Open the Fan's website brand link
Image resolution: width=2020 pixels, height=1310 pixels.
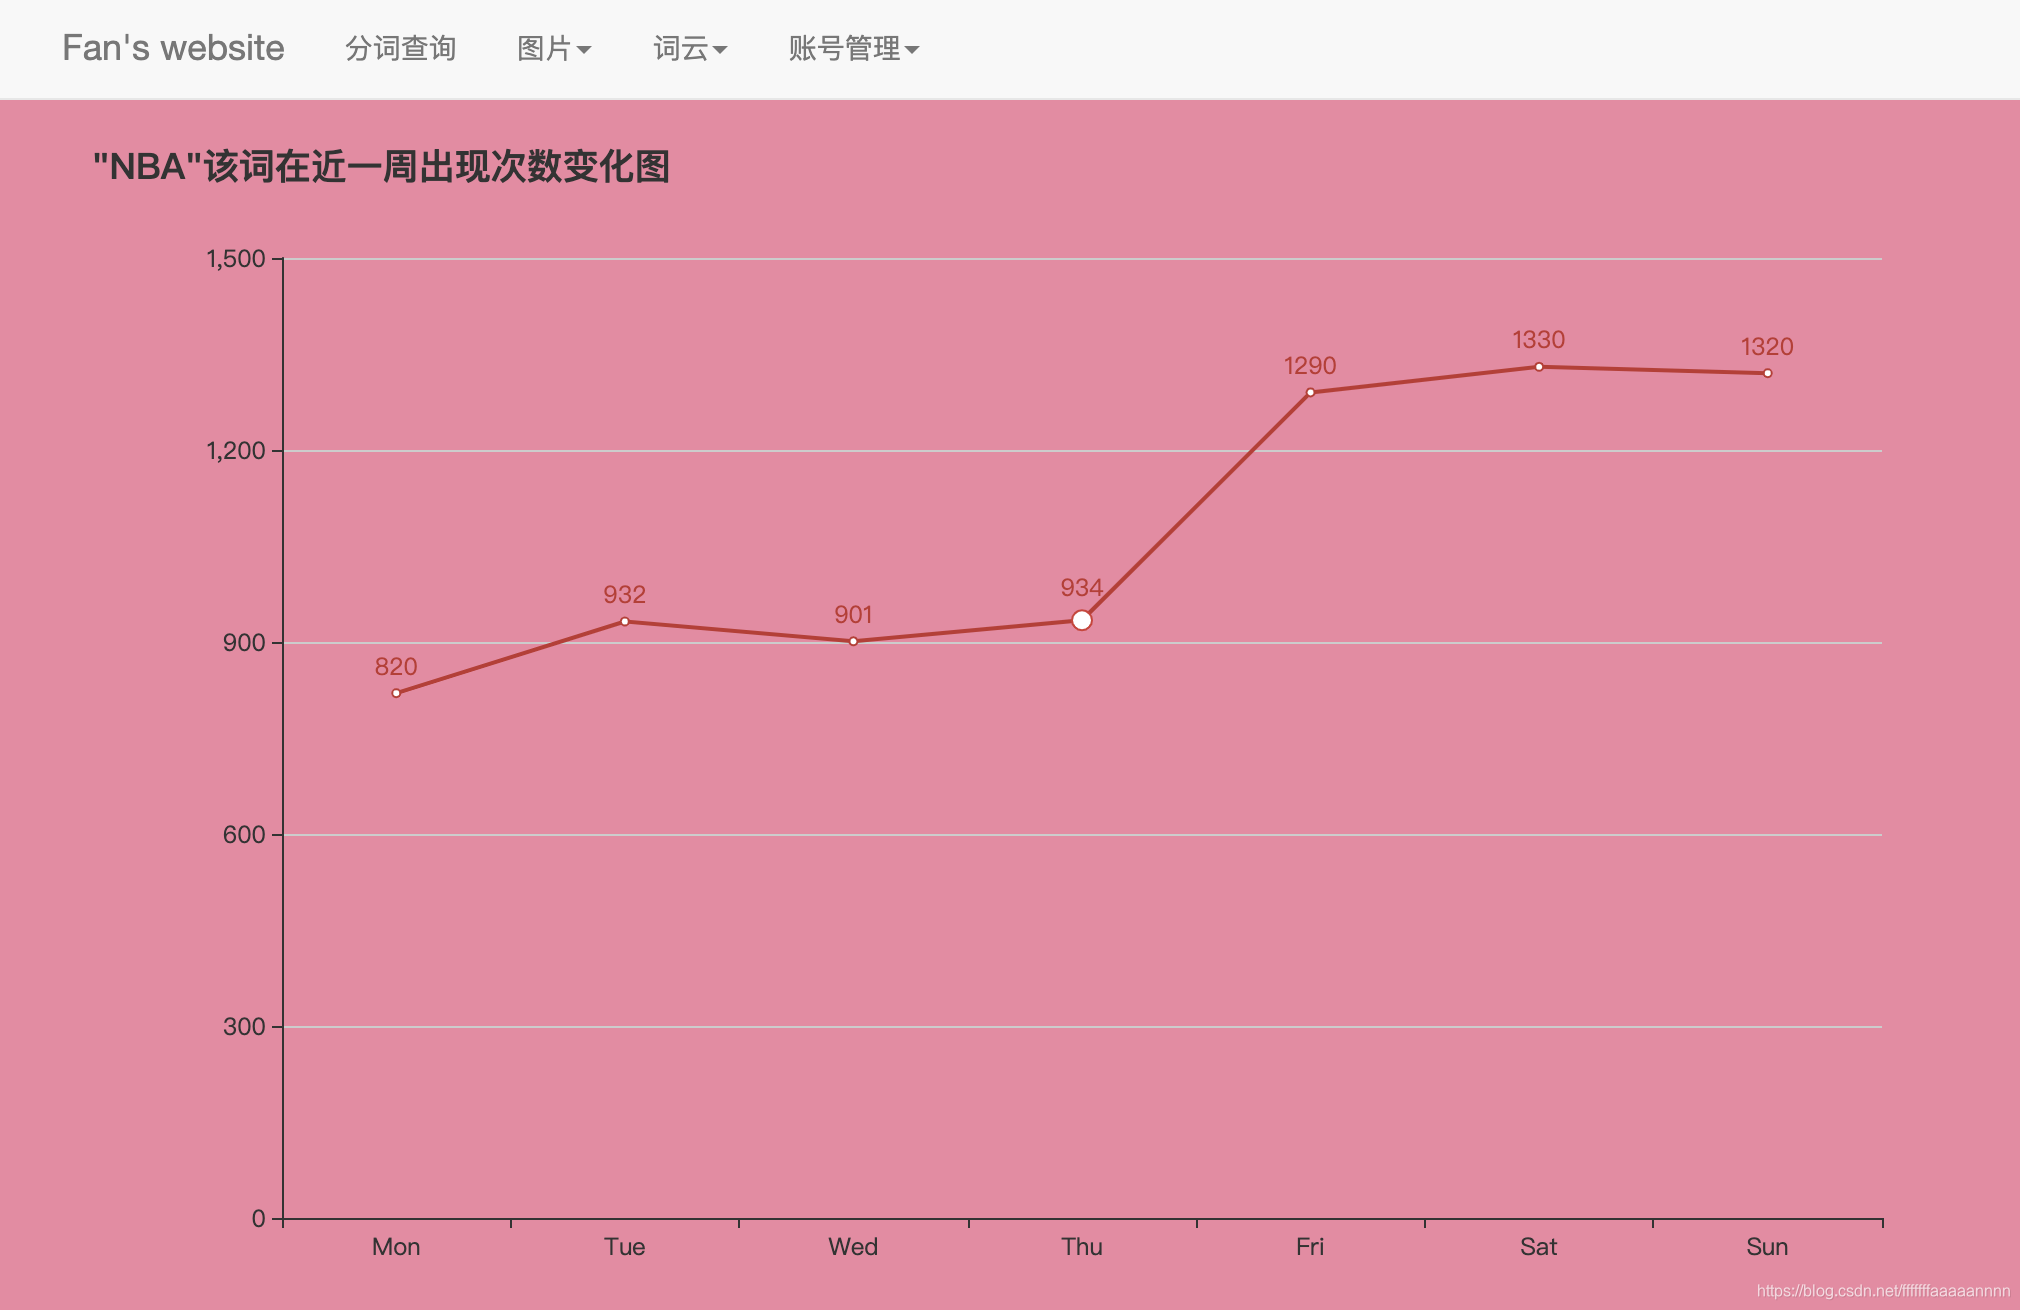tap(173, 48)
